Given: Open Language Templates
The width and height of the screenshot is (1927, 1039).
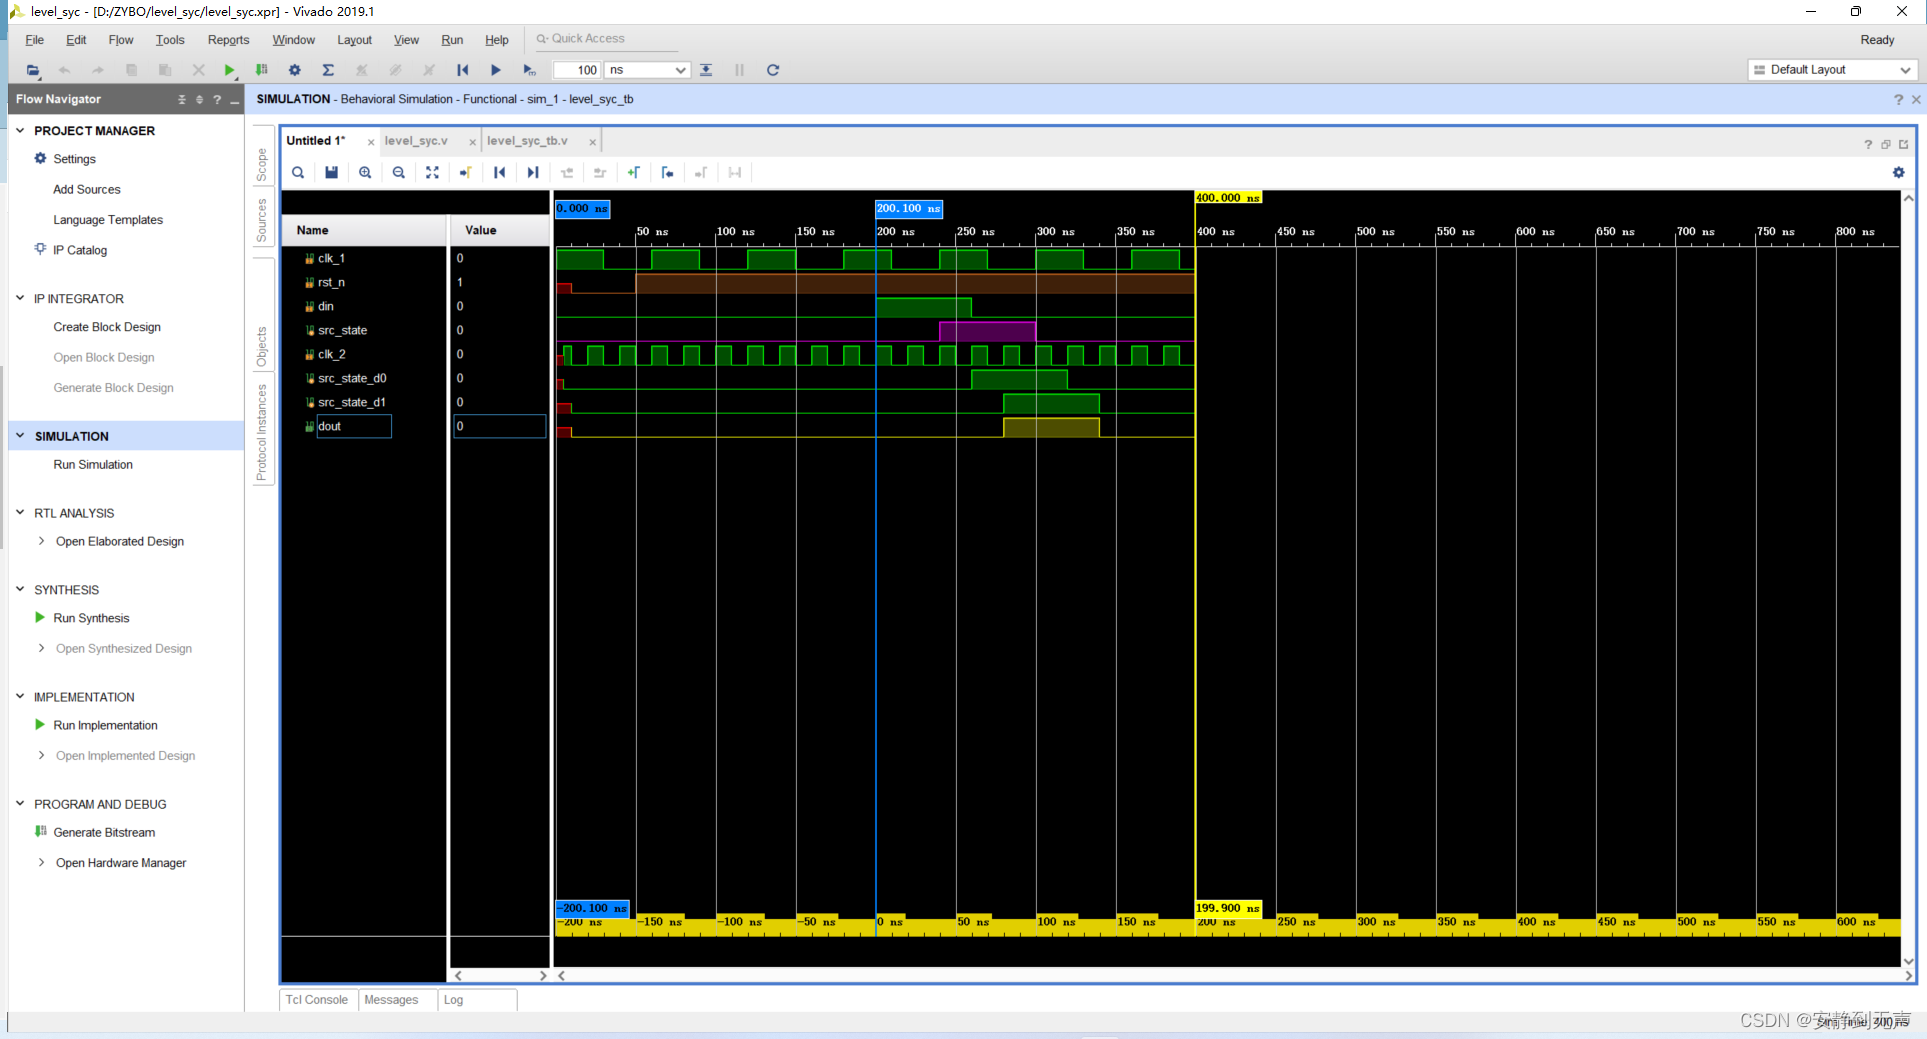Looking at the screenshot, I should [108, 220].
